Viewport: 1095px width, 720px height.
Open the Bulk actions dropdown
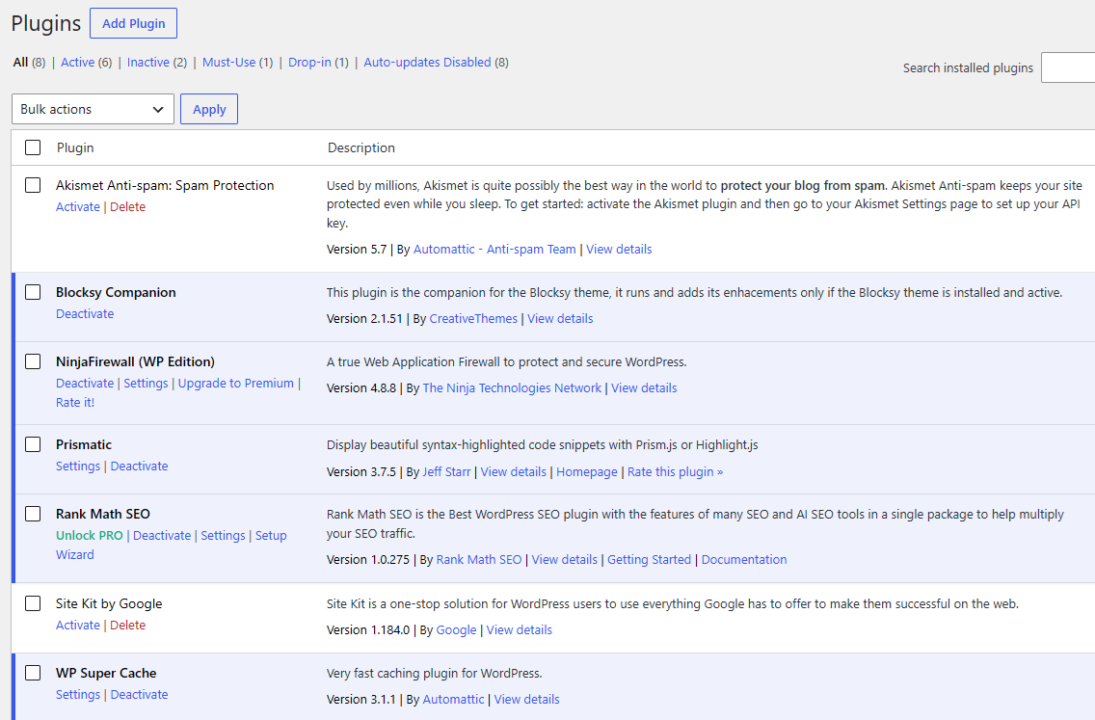tap(93, 109)
